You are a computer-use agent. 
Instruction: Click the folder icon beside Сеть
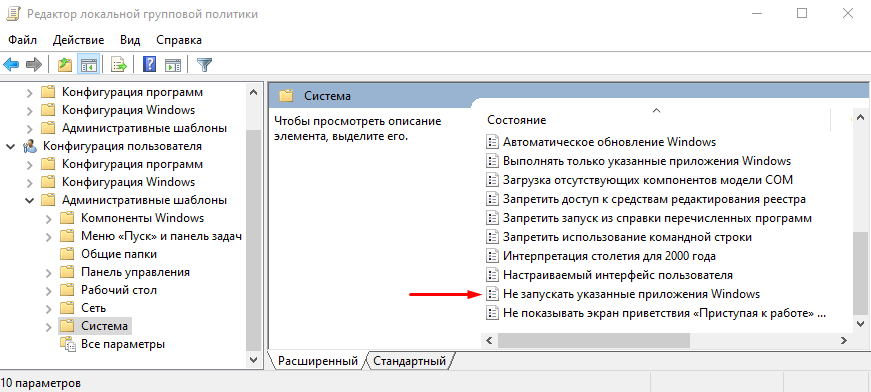coord(67,308)
